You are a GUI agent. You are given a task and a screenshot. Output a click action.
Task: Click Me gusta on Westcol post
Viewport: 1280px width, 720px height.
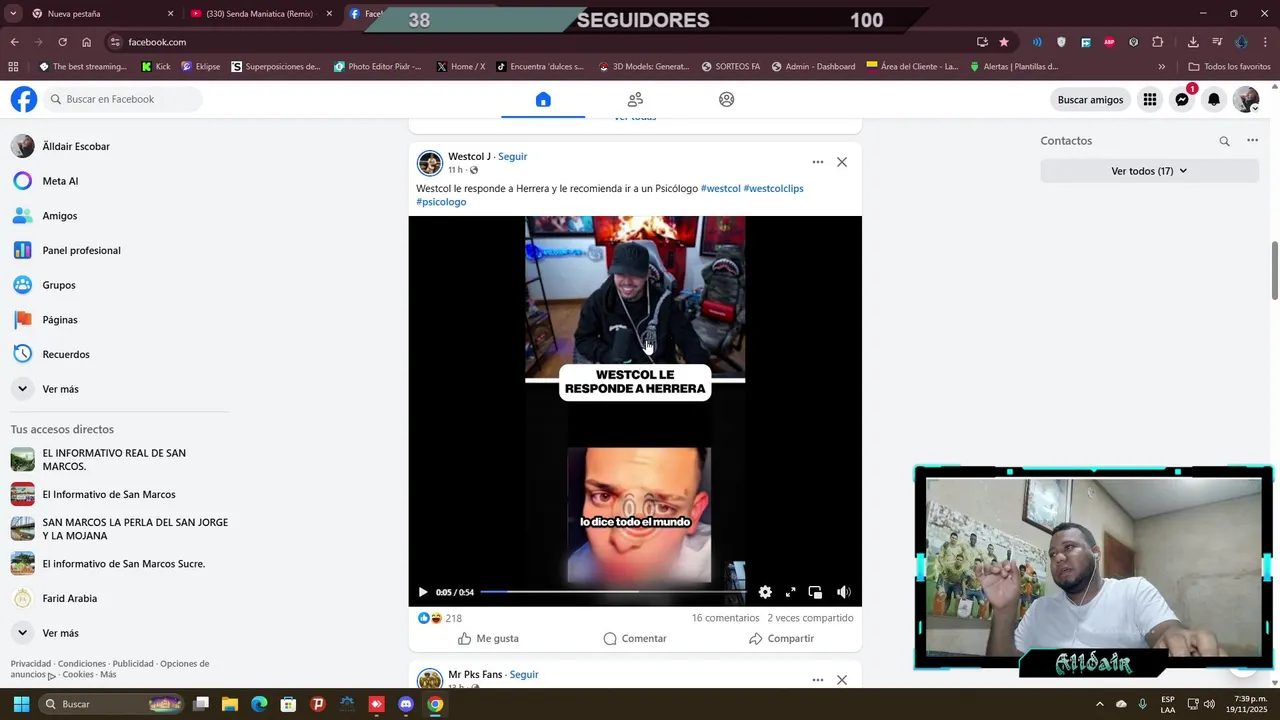488,638
